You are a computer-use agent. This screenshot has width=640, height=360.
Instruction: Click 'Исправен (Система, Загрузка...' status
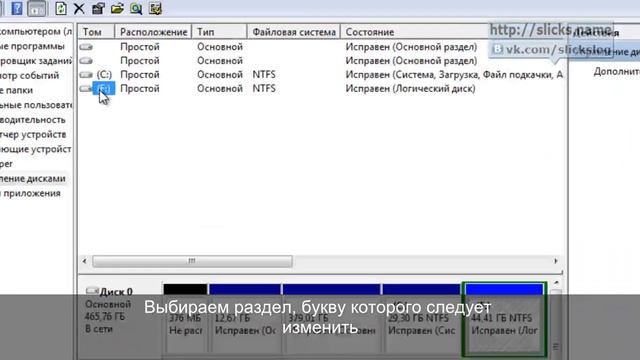pyautogui.click(x=454, y=75)
